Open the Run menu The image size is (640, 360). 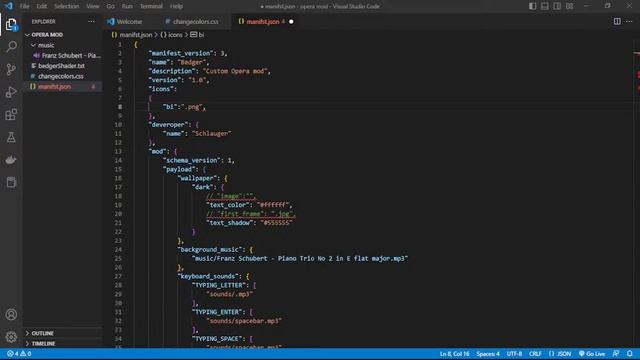127,6
